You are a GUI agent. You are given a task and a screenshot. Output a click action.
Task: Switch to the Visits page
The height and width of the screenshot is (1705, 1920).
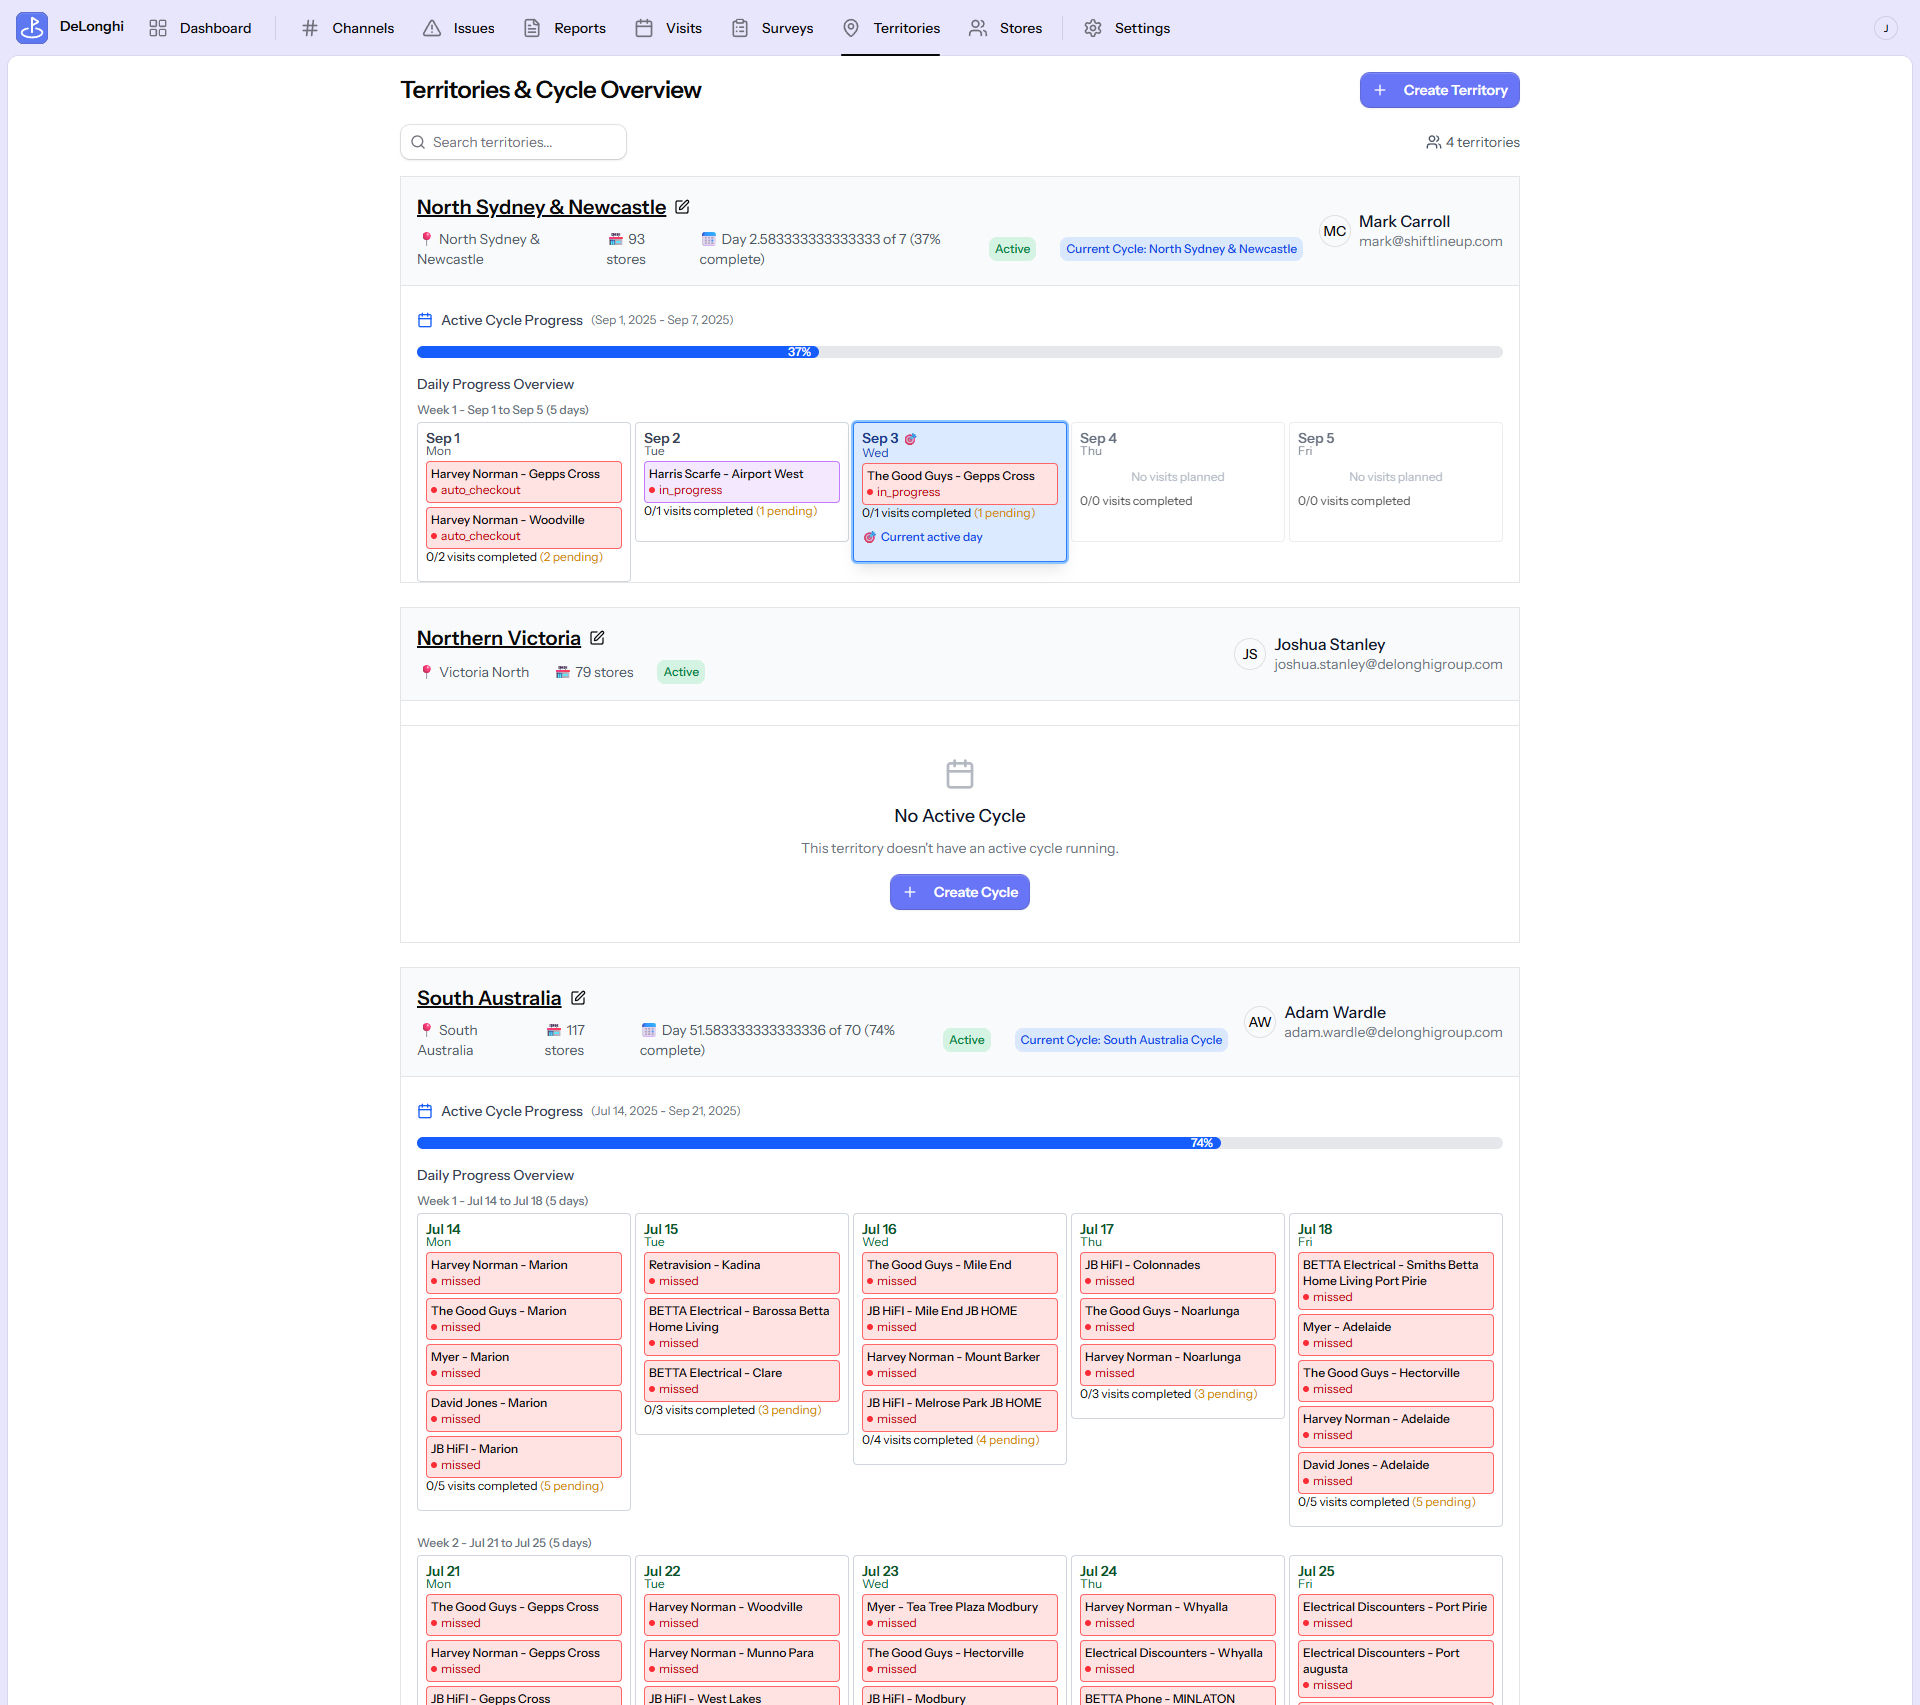669,28
